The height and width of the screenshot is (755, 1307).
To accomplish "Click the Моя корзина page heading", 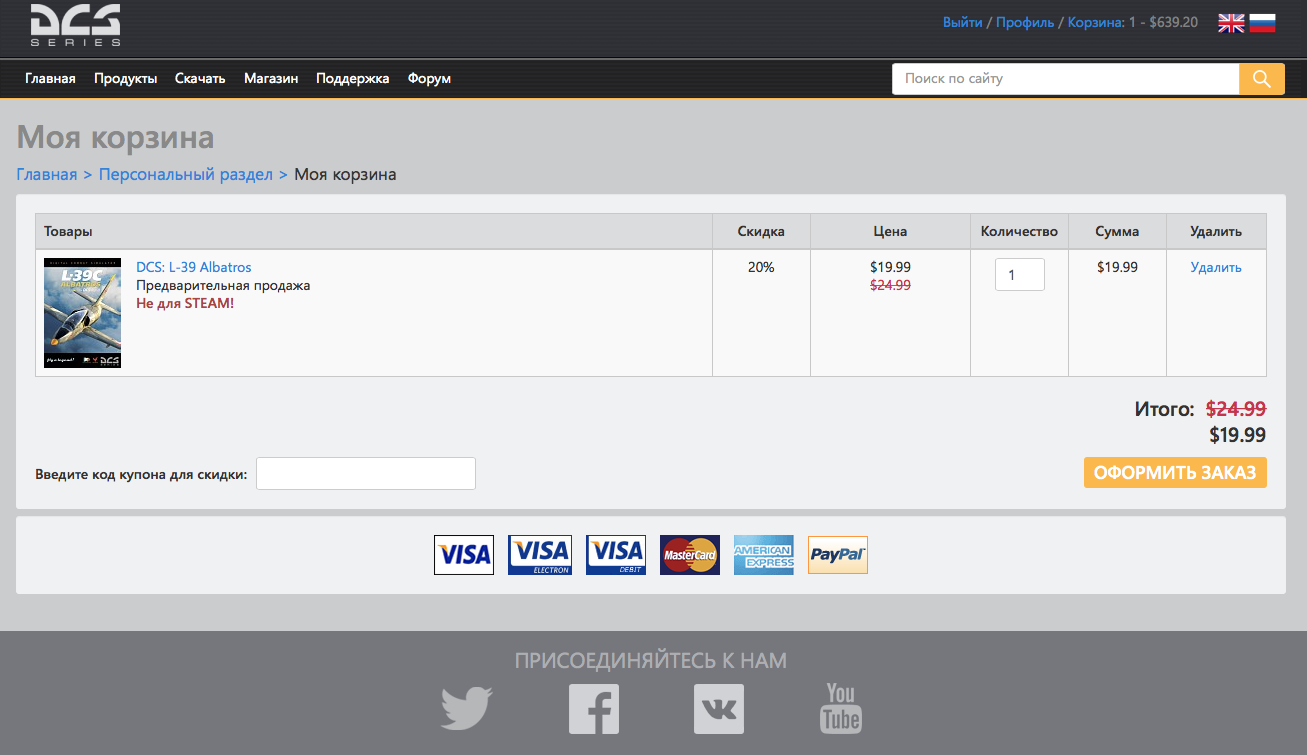I will (x=116, y=137).
